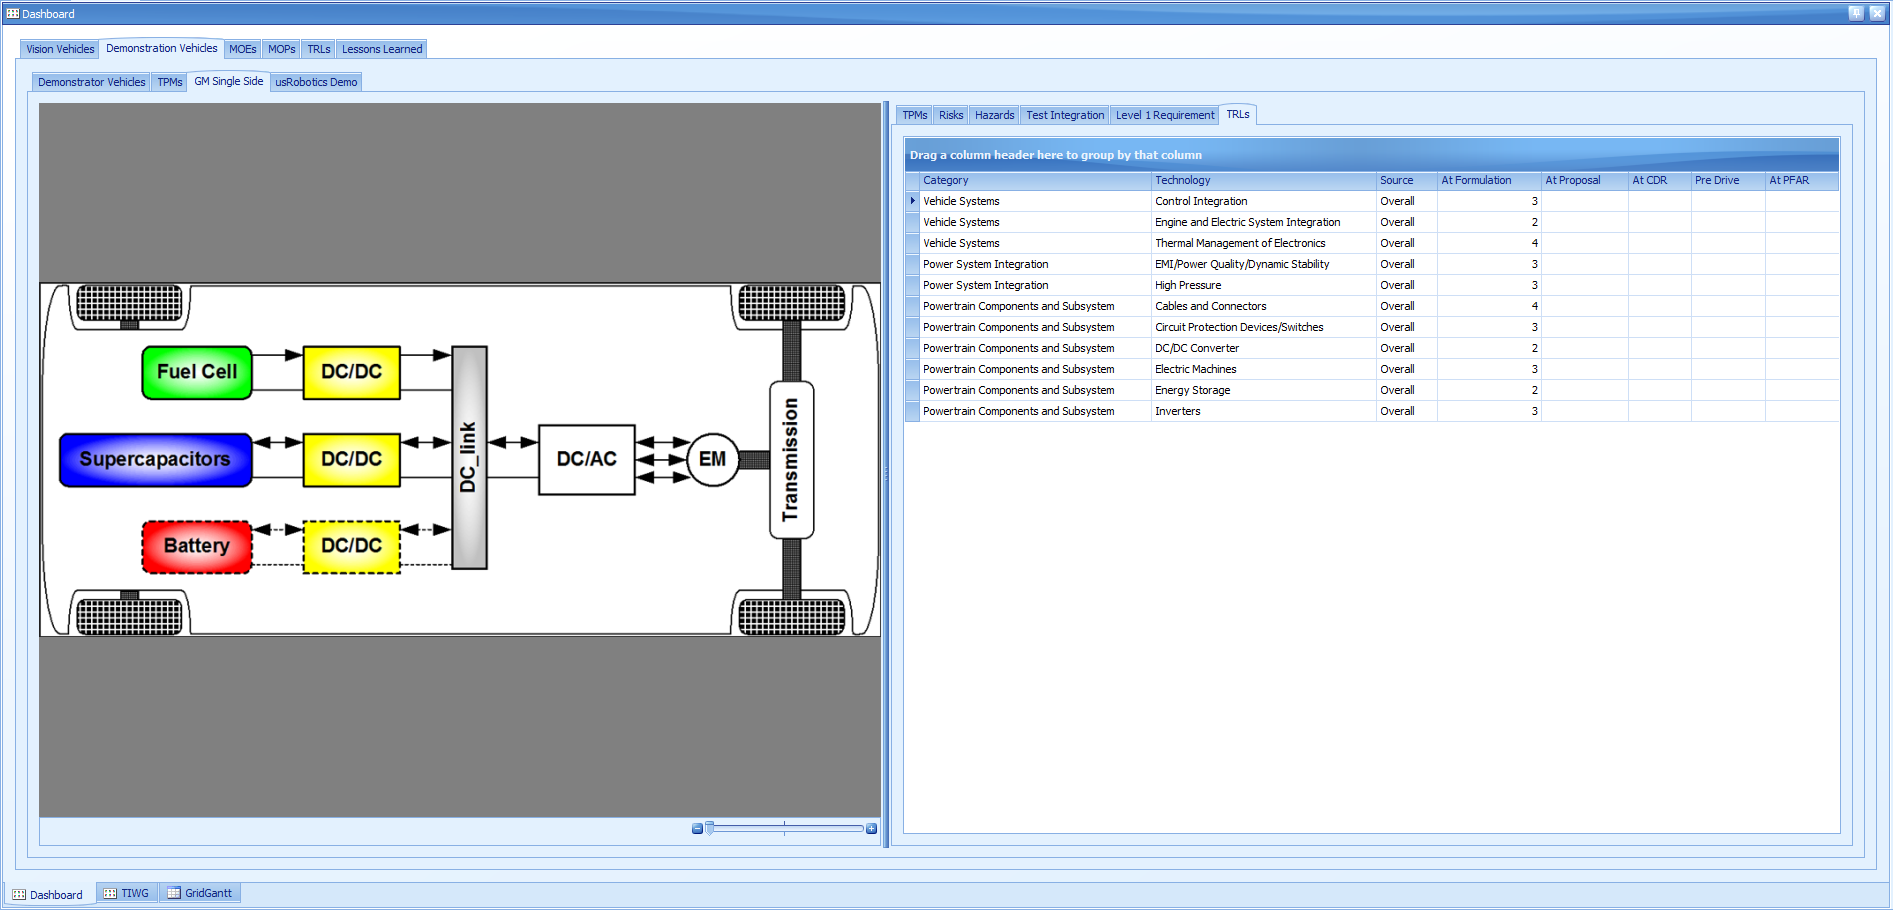The height and width of the screenshot is (910, 1893).
Task: Click the Supercapacitors block in diagram
Action: [x=155, y=460]
